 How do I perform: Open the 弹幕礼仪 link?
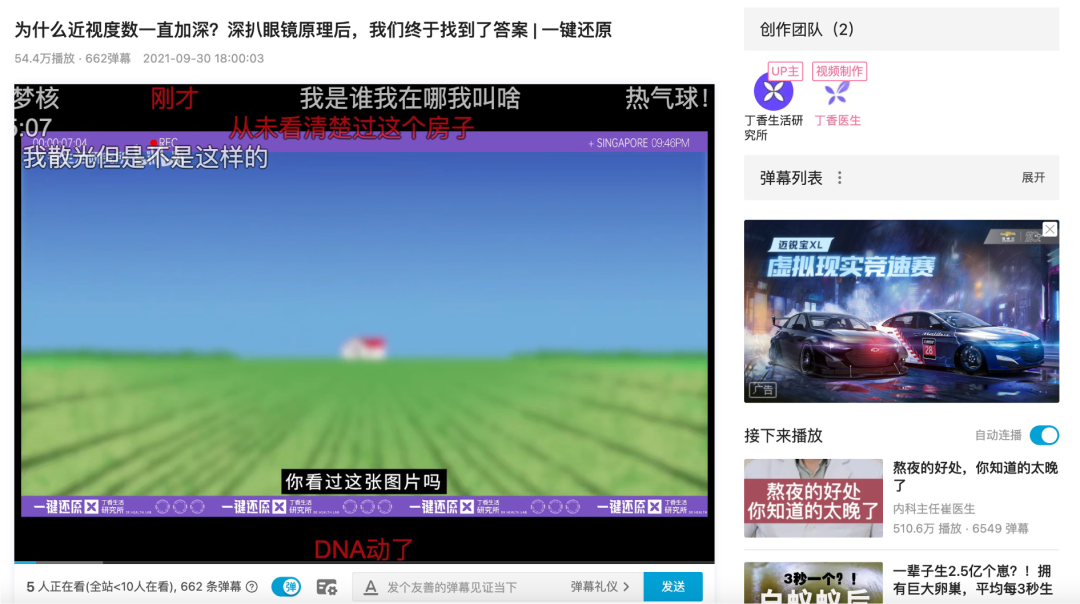coord(599,587)
